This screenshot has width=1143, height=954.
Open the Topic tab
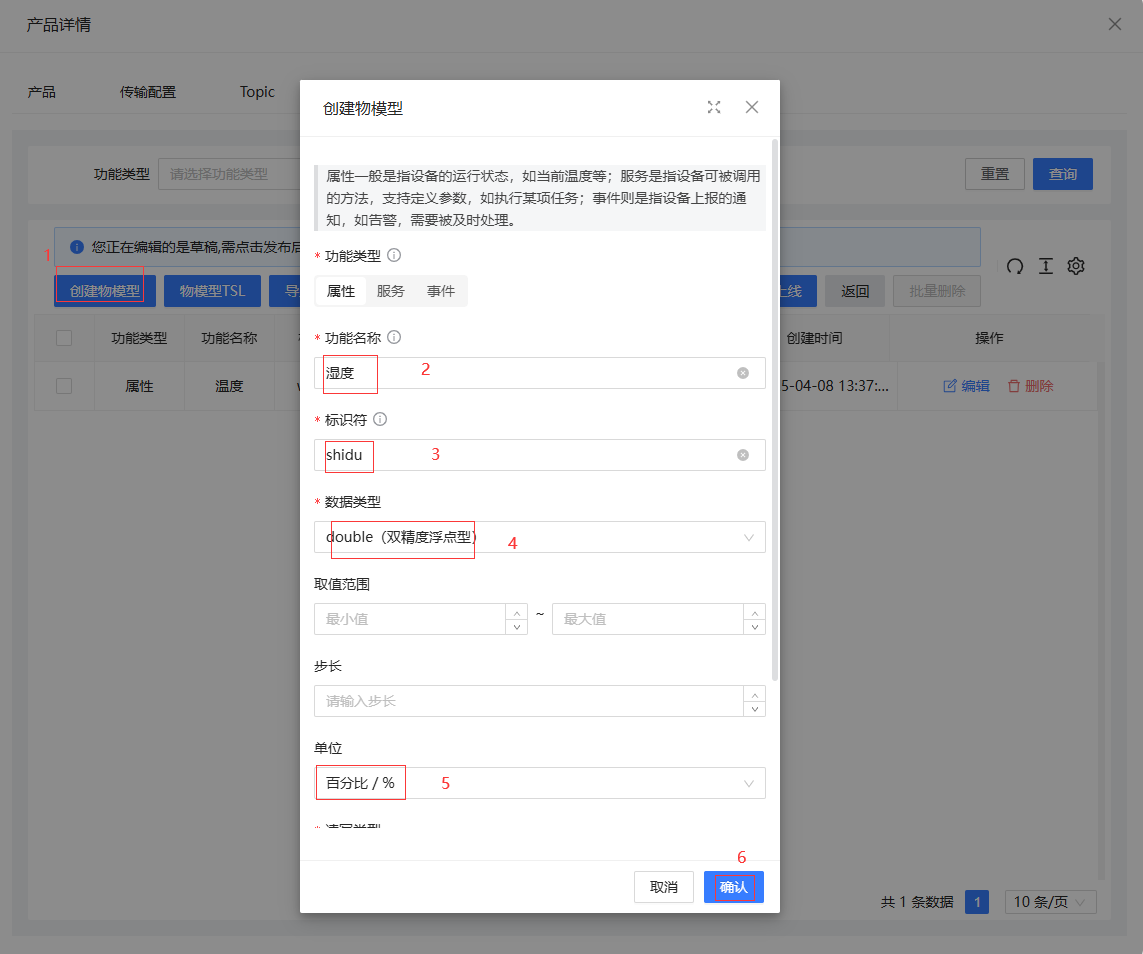click(x=257, y=92)
